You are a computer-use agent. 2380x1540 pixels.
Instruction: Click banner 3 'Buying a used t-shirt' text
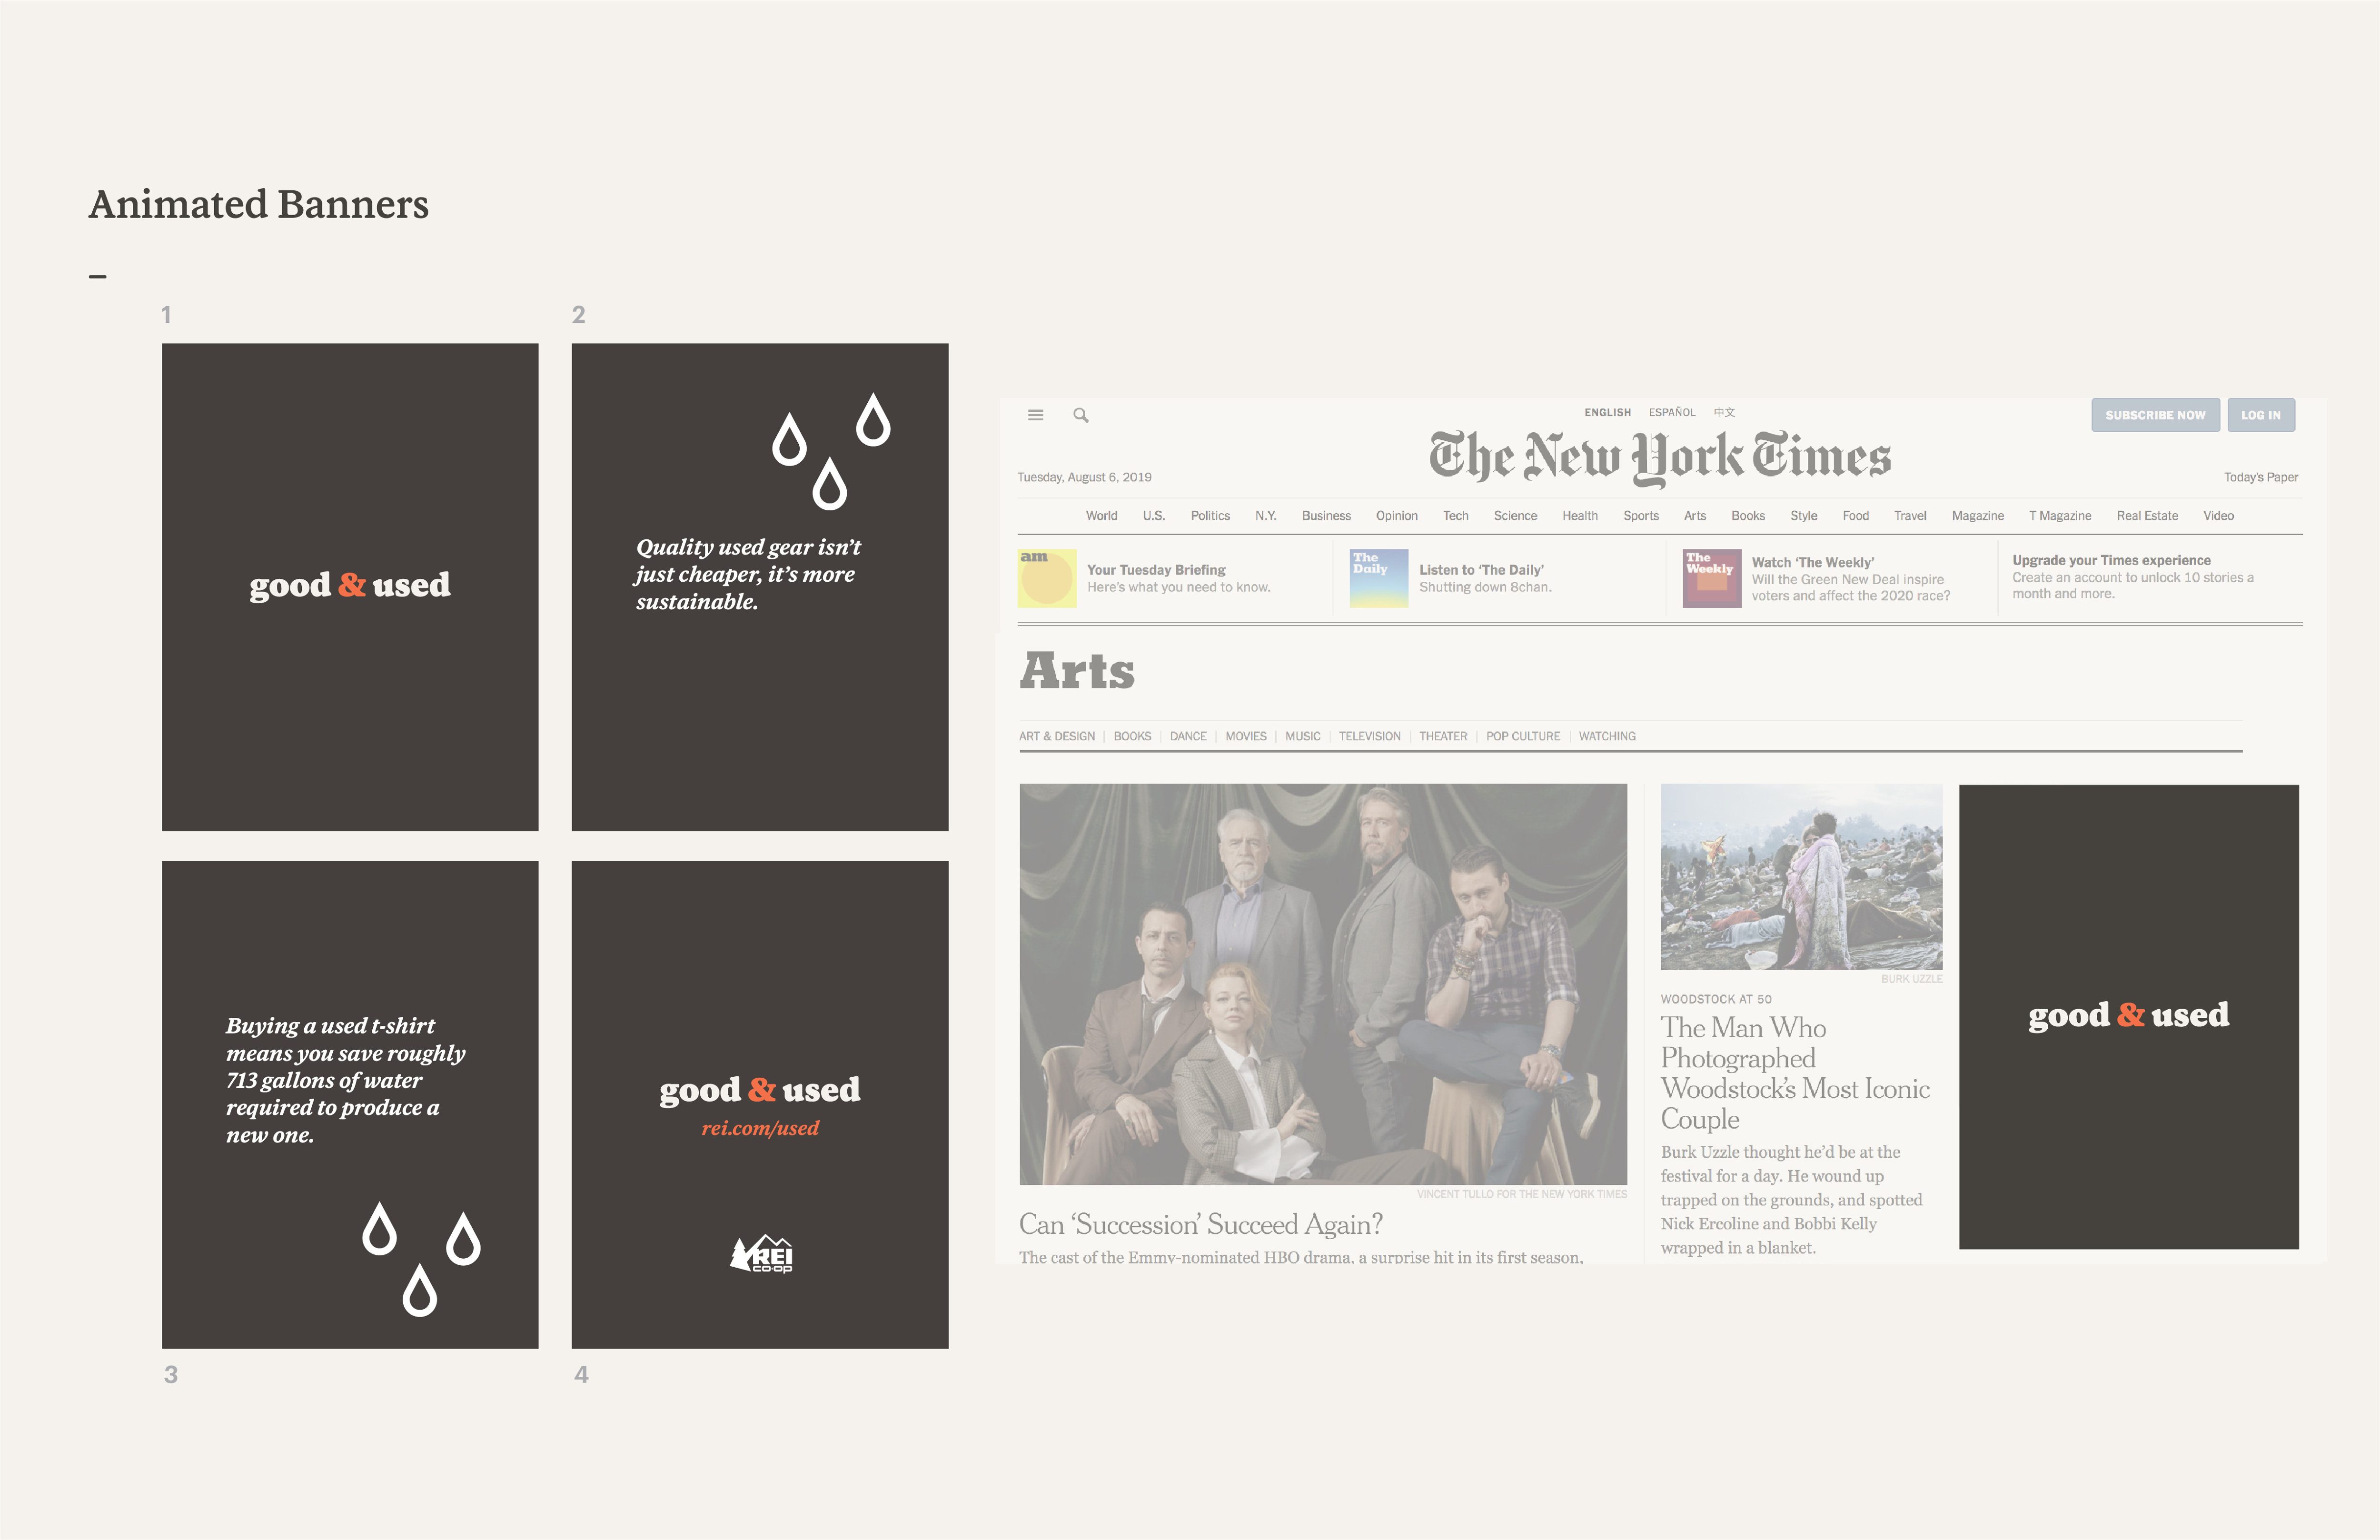click(345, 1080)
